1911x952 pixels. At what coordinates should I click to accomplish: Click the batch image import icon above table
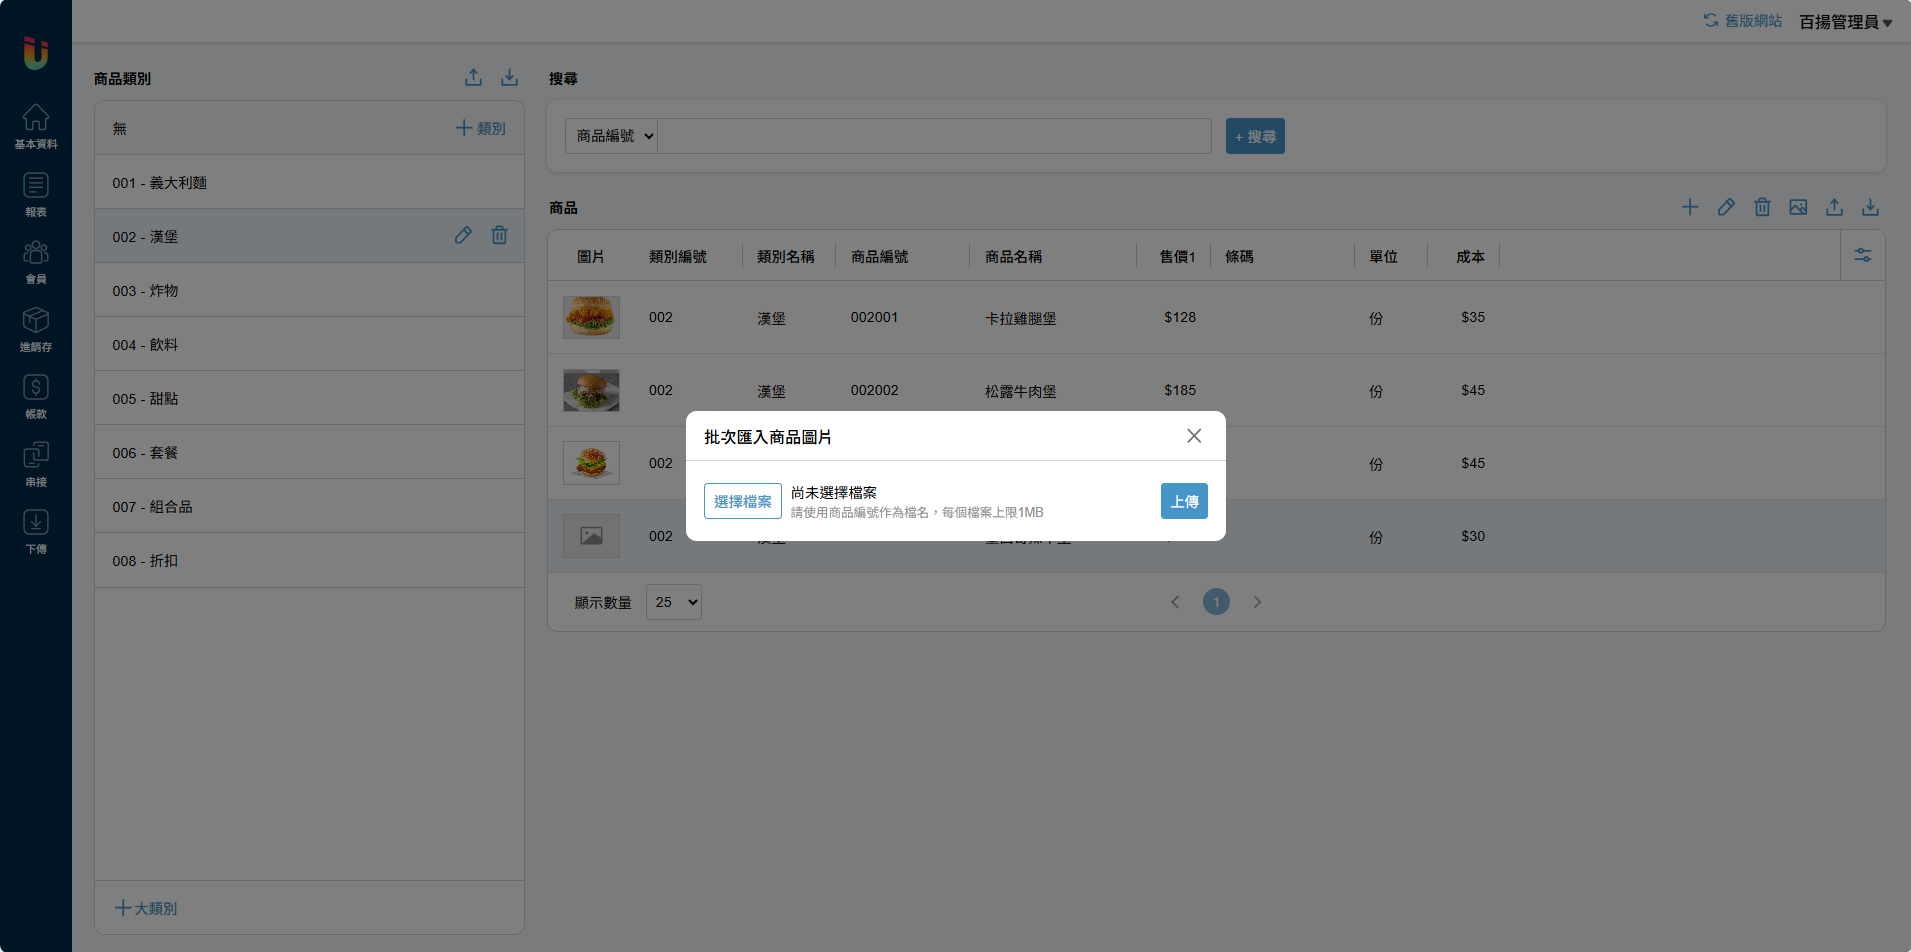pyautogui.click(x=1798, y=207)
